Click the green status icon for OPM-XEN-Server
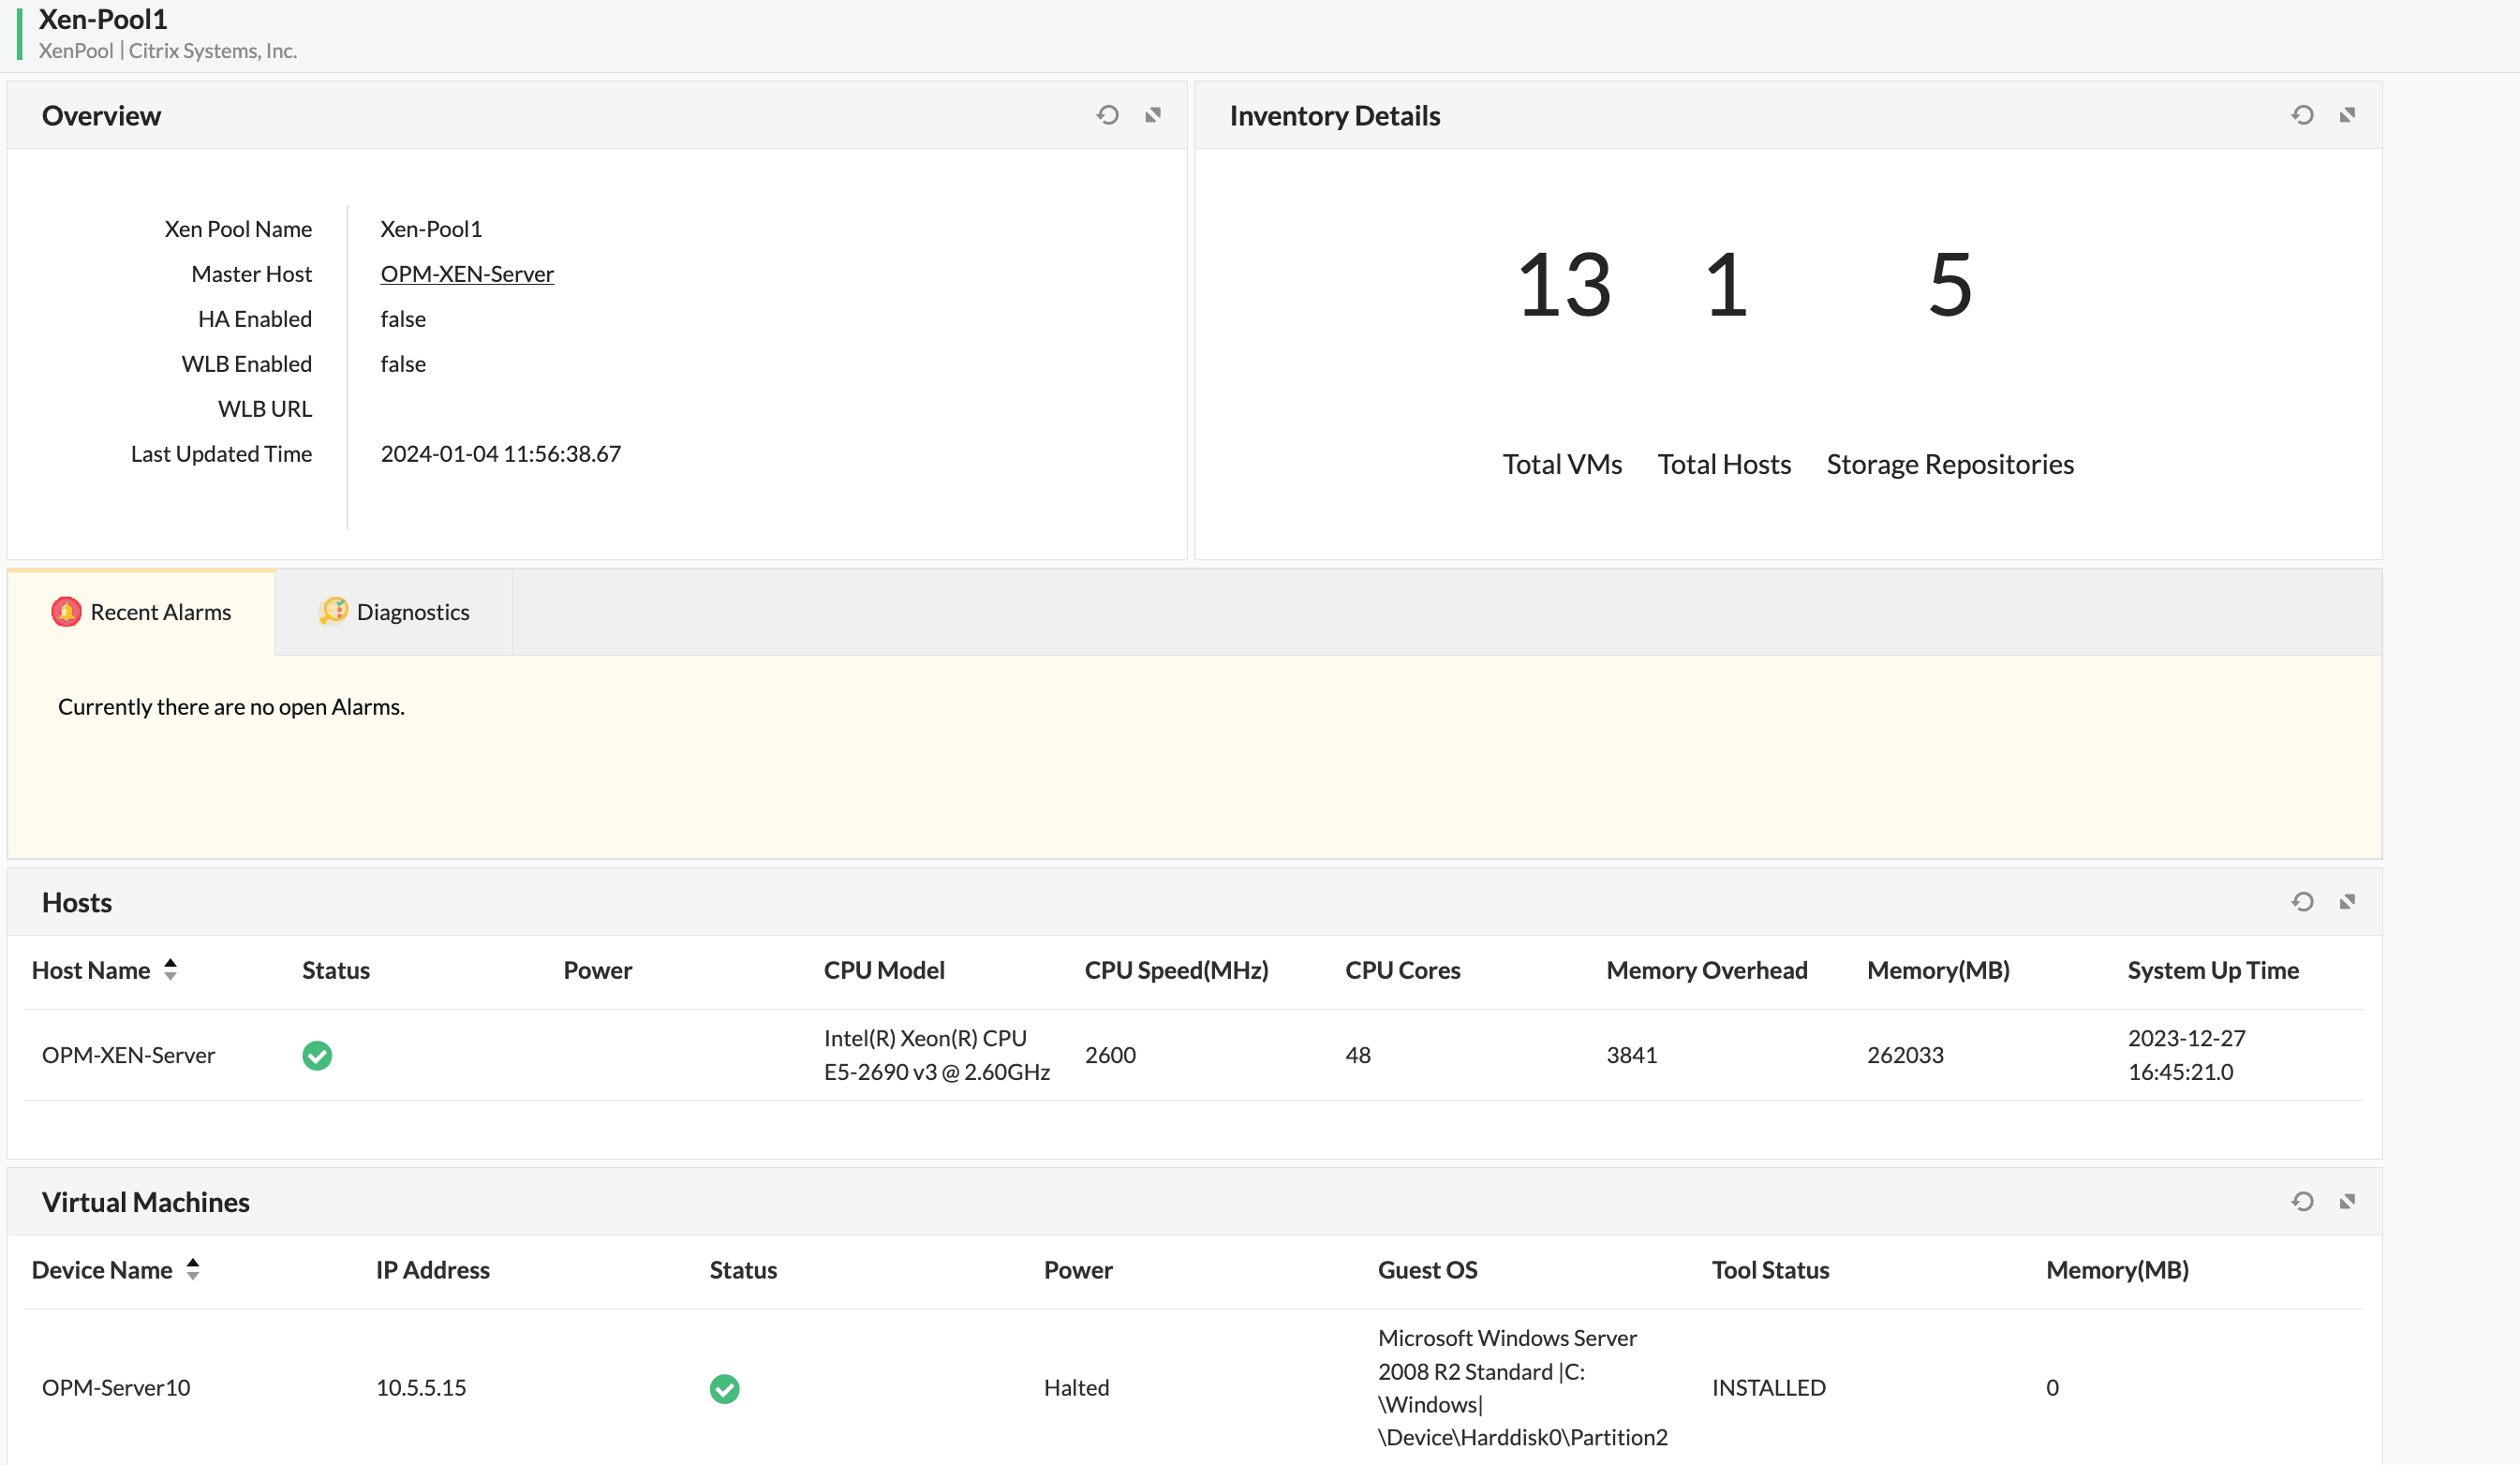 (x=317, y=1055)
